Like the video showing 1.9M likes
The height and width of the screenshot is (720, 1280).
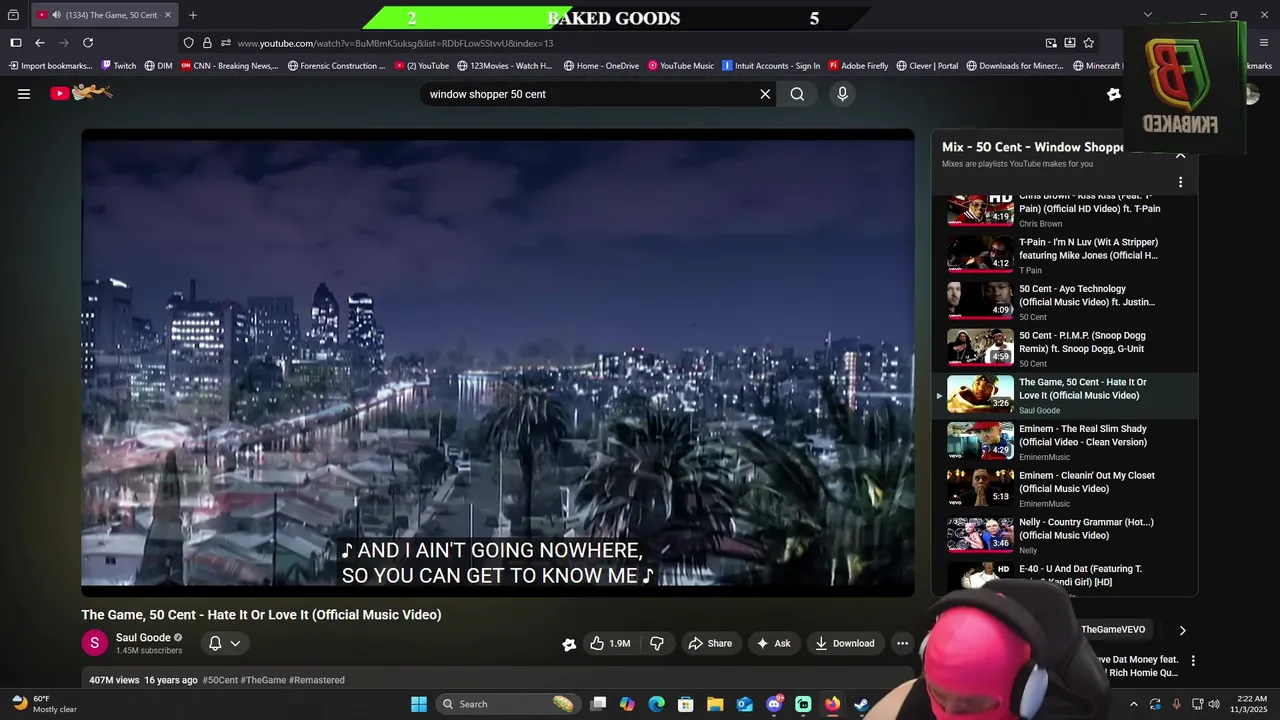[609, 643]
